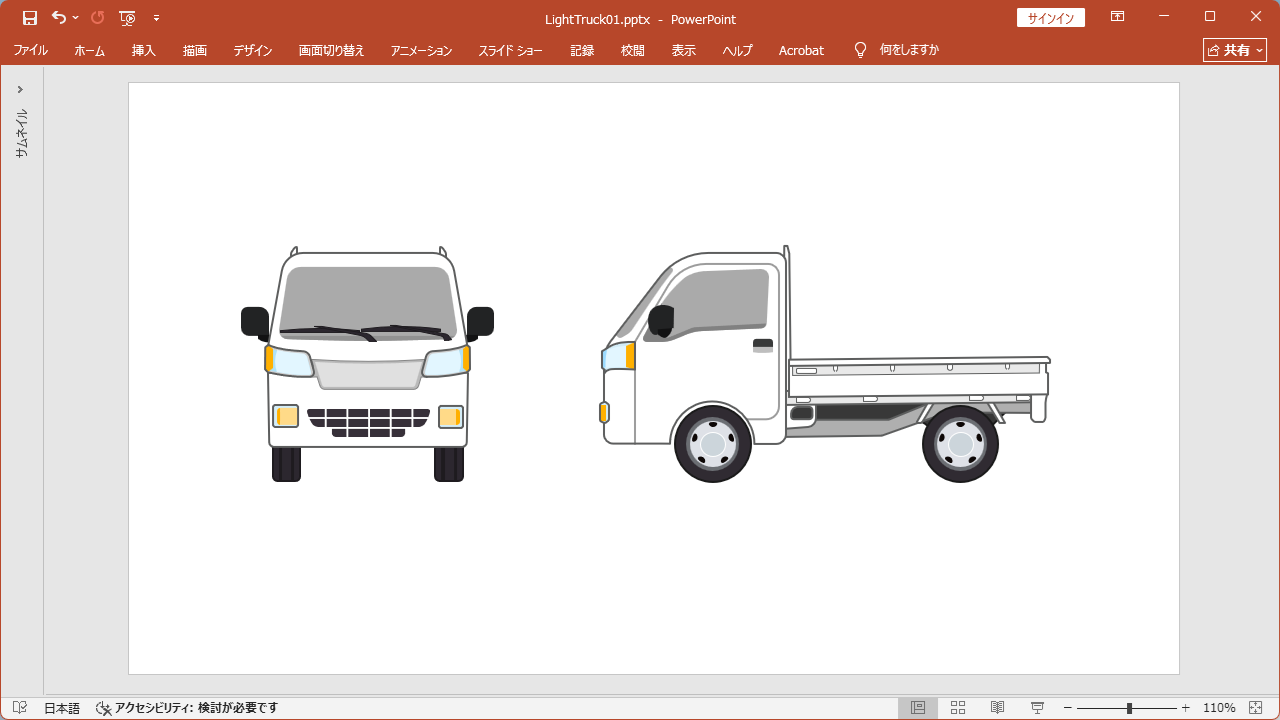Switch to Slide Sorter view
Image resolution: width=1280 pixels, height=720 pixels.
(957, 708)
